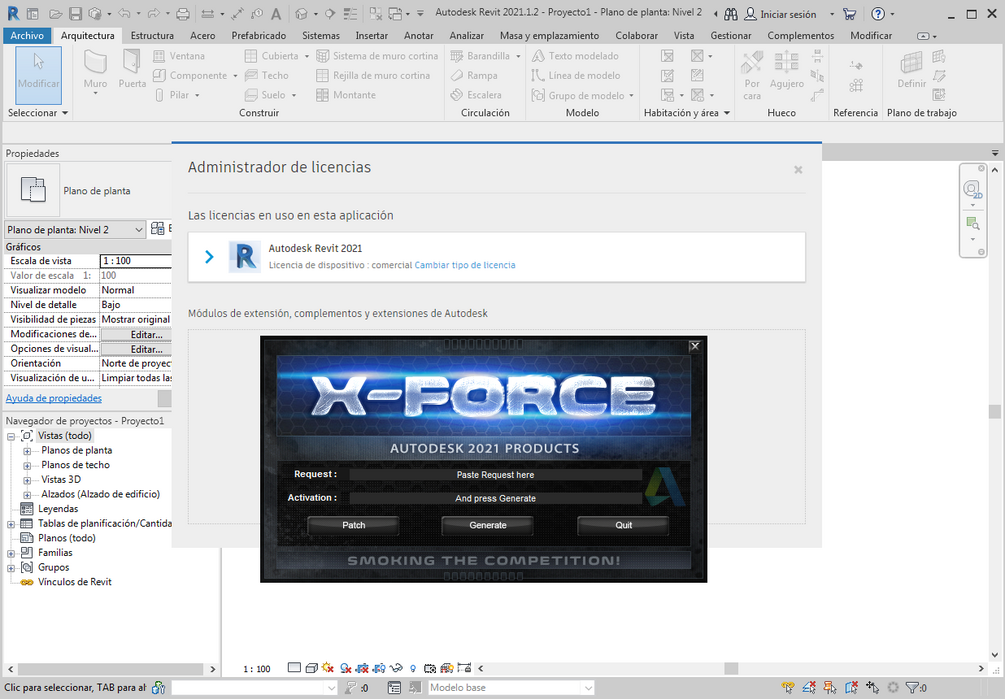Click the Escalera stair tool
Viewport: 1005px width, 699px height.
pos(476,95)
